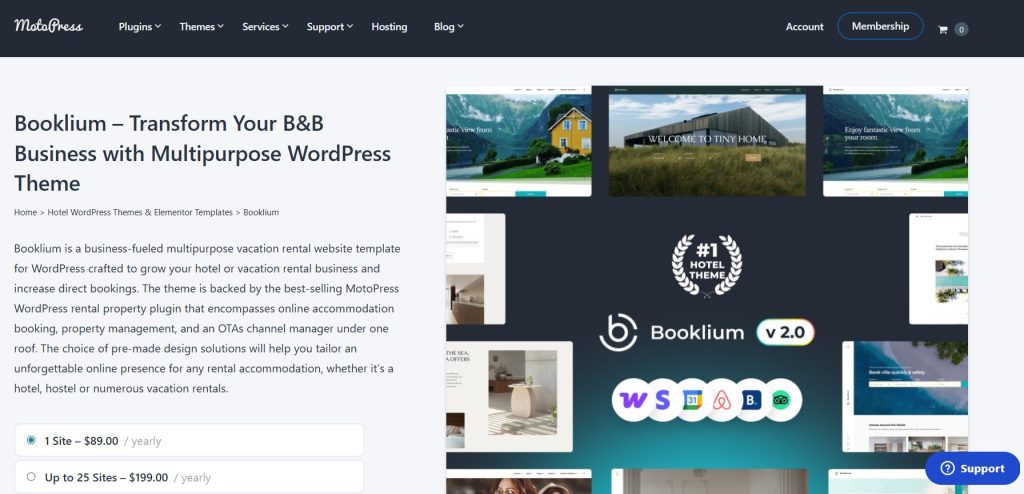This screenshot has width=1024, height=494.
Task: Open Hotel WordPress Themes & Elementor Templates breadcrumb
Action: point(140,212)
